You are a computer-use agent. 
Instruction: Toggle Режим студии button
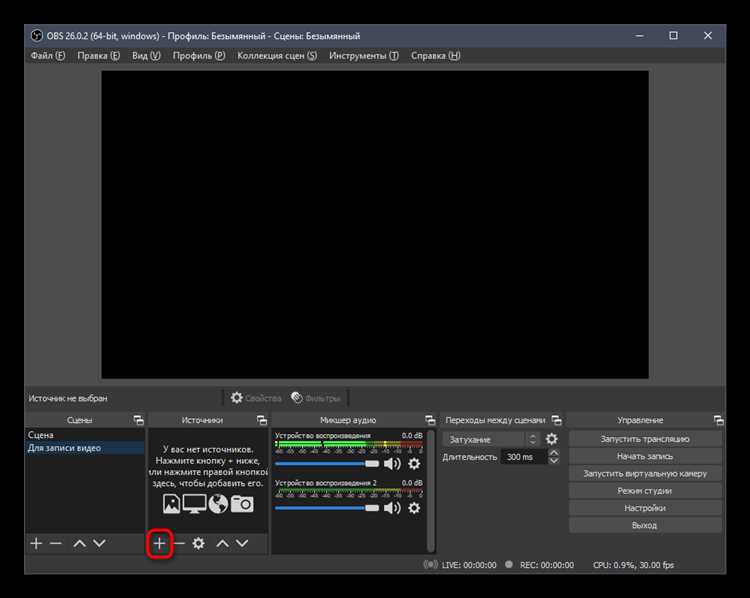click(x=645, y=490)
